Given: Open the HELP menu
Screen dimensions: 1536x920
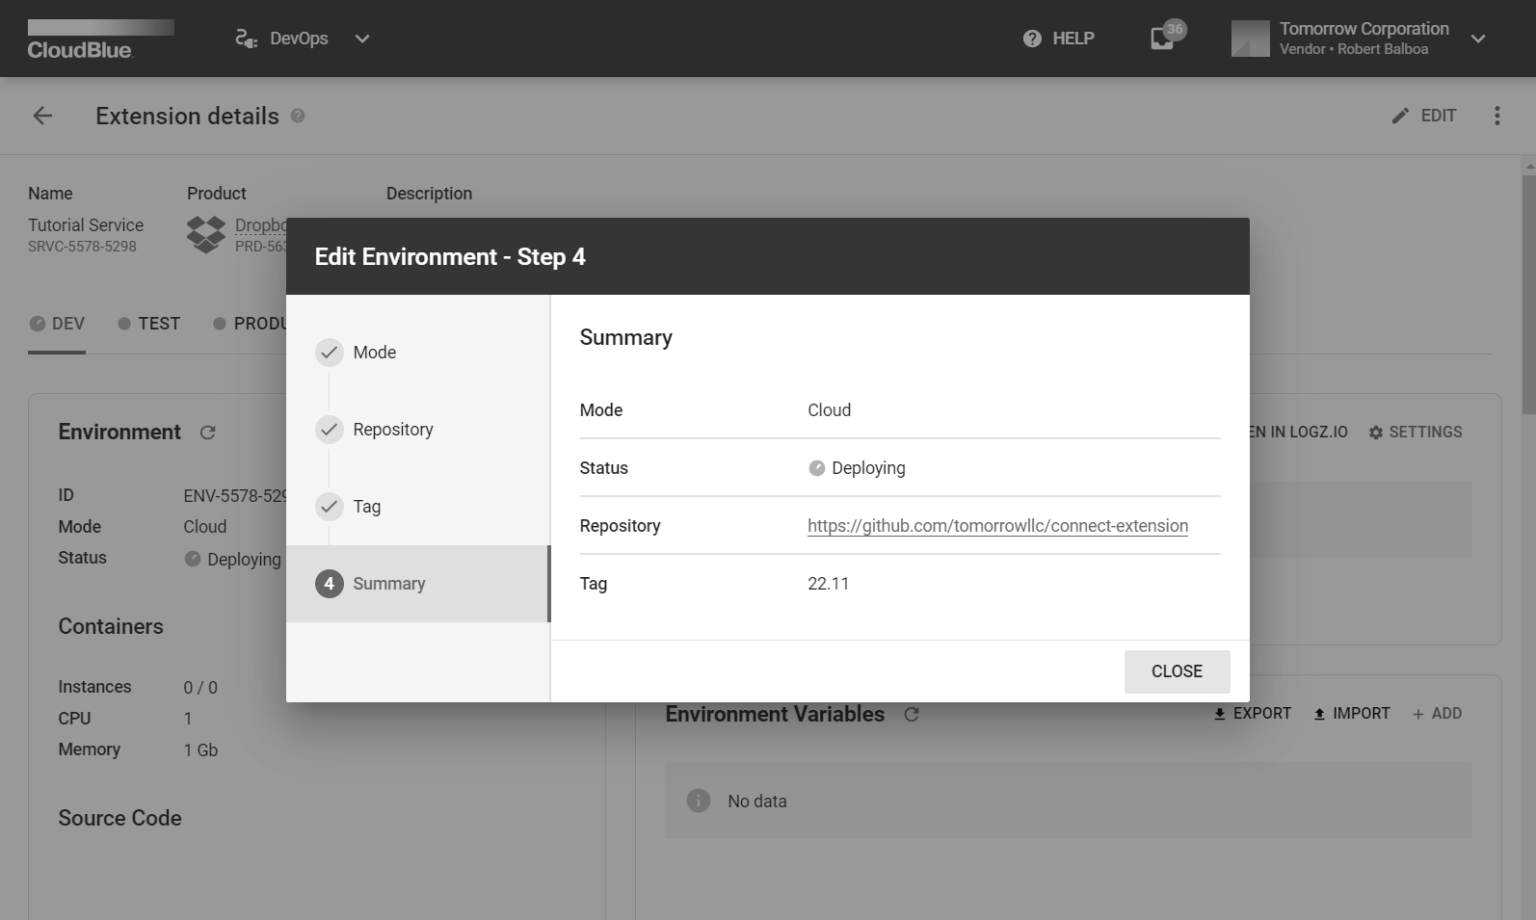Looking at the screenshot, I should [1058, 38].
